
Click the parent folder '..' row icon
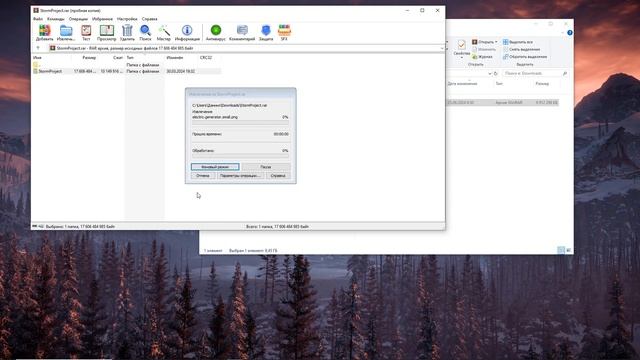[x=36, y=65]
